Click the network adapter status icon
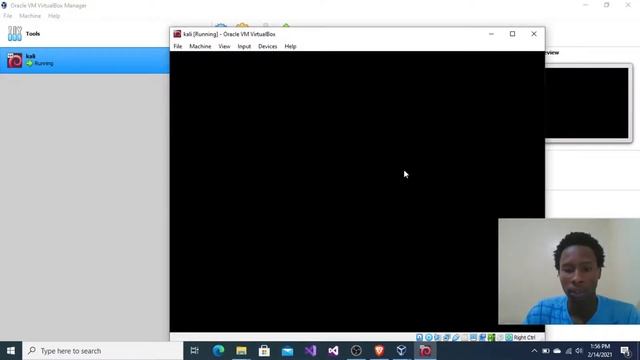 click(446, 338)
